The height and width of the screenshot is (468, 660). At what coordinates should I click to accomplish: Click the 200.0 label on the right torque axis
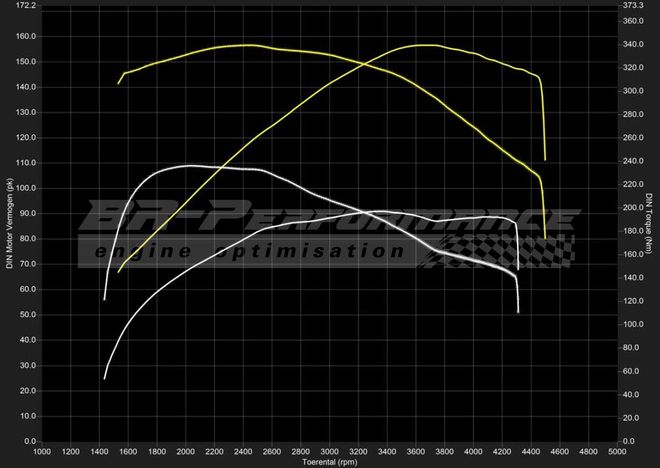coord(633,208)
